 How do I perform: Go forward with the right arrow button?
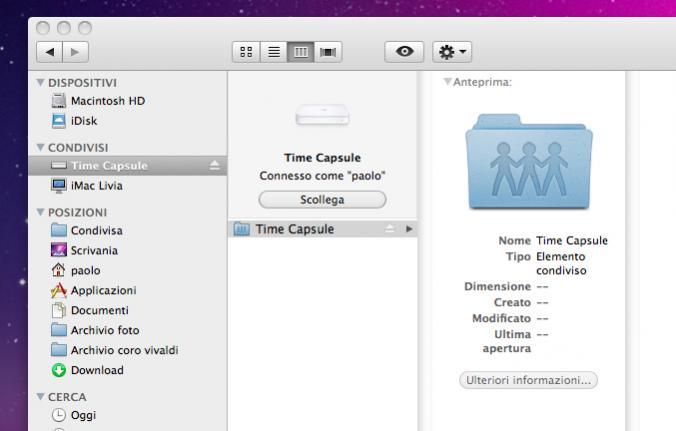[x=75, y=52]
